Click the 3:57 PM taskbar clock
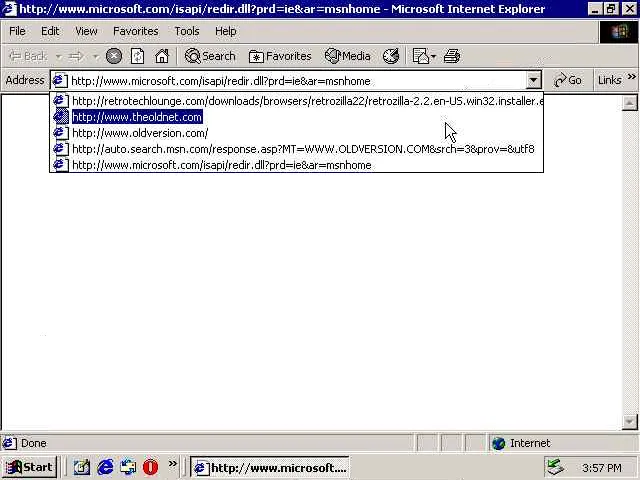The image size is (640, 480). (602, 468)
